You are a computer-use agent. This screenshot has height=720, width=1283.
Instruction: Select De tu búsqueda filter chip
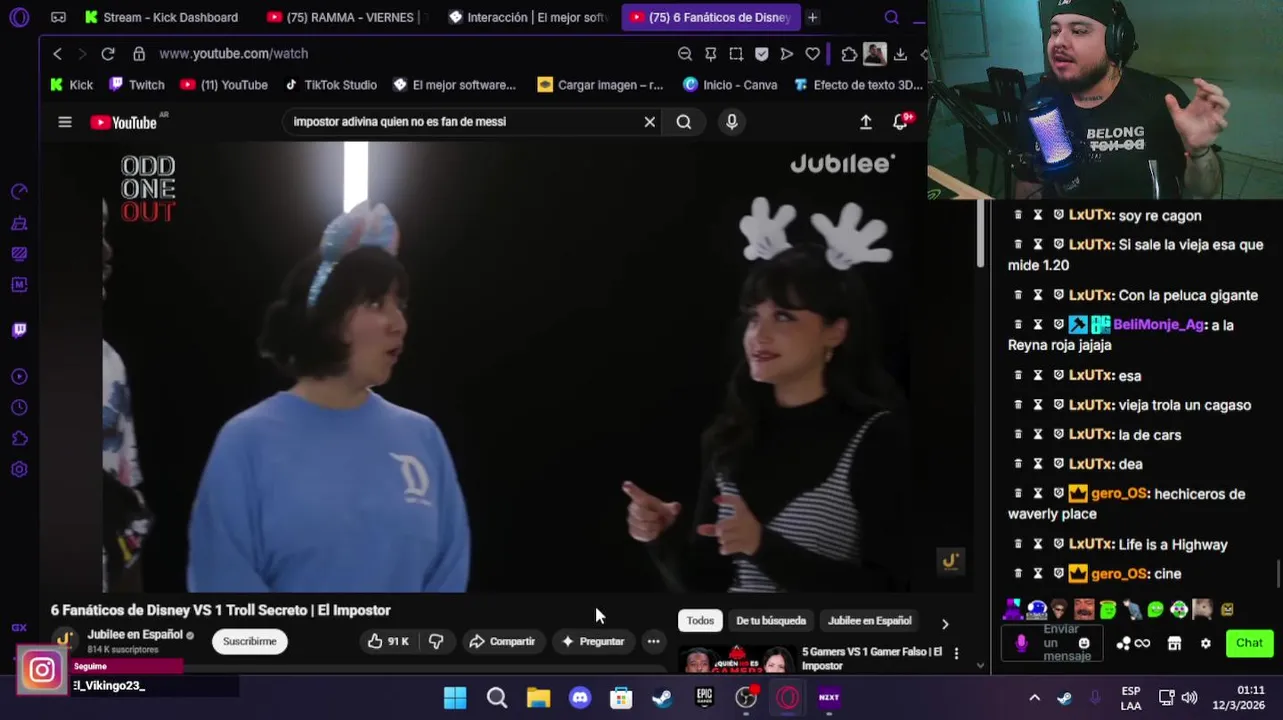pos(771,621)
